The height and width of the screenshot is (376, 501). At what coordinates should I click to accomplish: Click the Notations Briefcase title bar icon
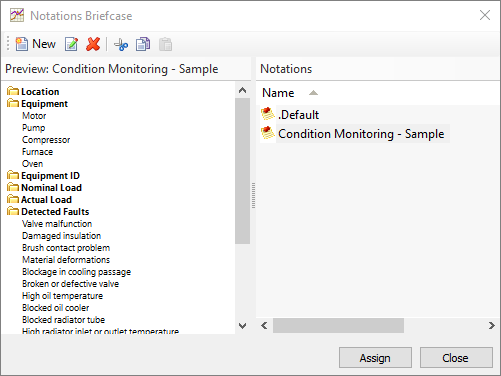pos(17,15)
